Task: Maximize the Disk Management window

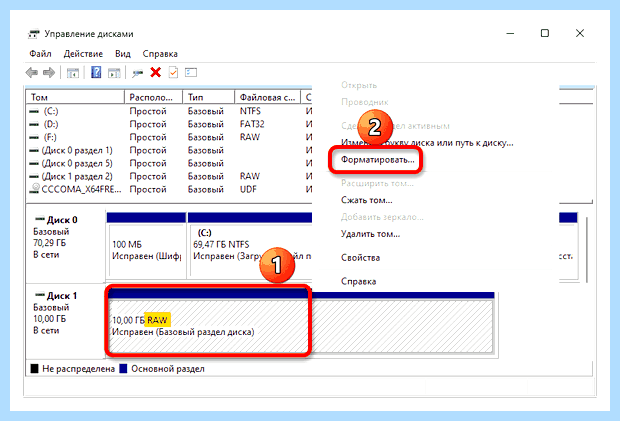Action: tap(545, 34)
